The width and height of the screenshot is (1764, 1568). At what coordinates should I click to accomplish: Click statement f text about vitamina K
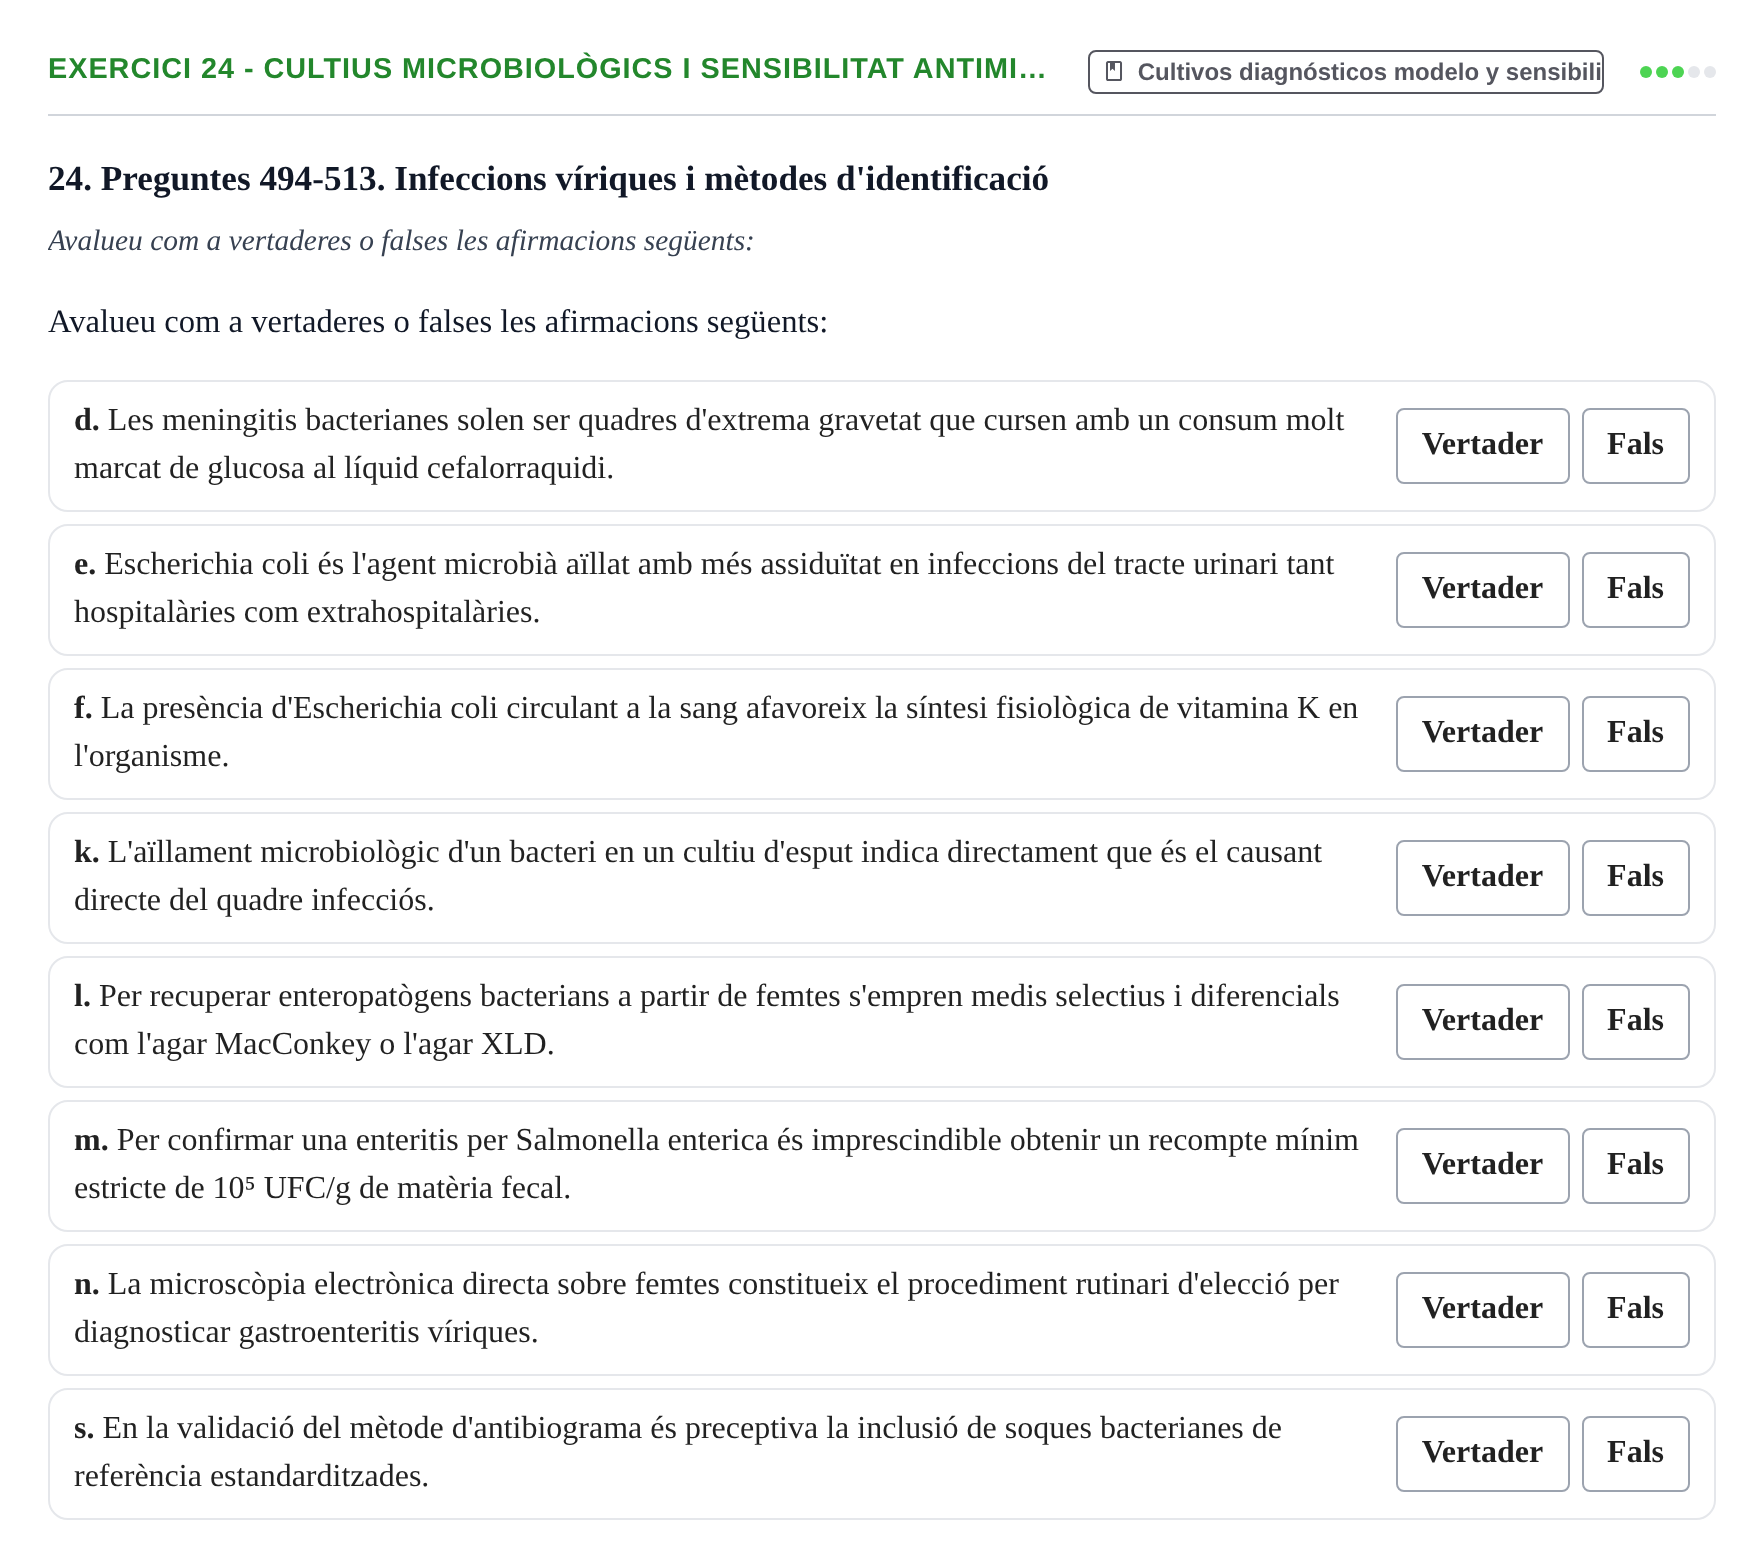tap(716, 732)
